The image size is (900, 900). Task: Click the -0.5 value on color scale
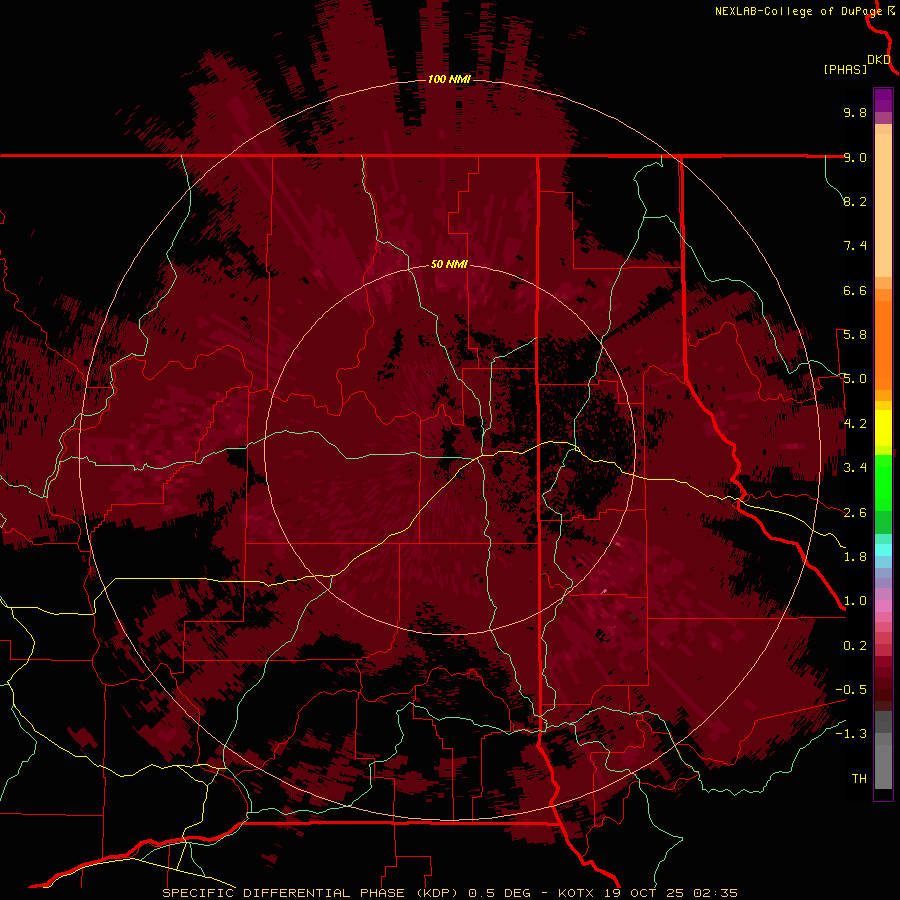pos(851,690)
